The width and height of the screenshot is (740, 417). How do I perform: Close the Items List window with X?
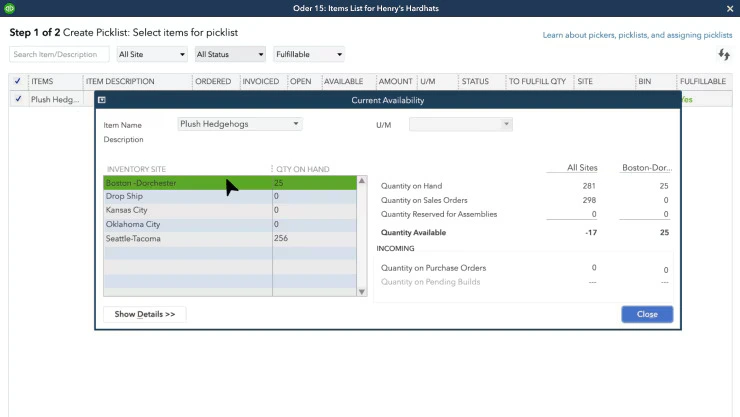[x=730, y=8]
